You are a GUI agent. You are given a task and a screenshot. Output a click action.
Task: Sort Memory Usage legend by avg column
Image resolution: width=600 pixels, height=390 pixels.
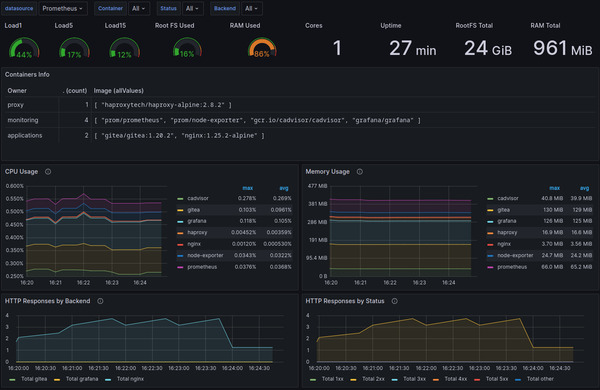tap(584, 188)
